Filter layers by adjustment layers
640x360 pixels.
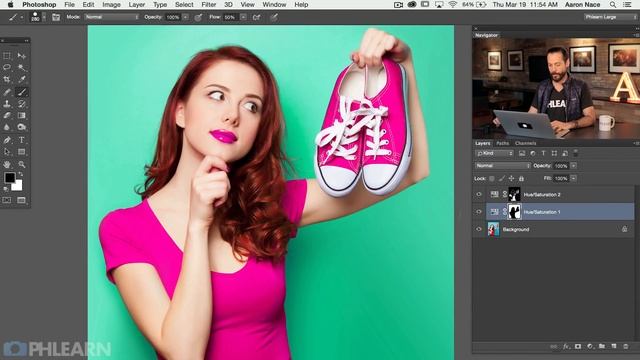(x=533, y=153)
